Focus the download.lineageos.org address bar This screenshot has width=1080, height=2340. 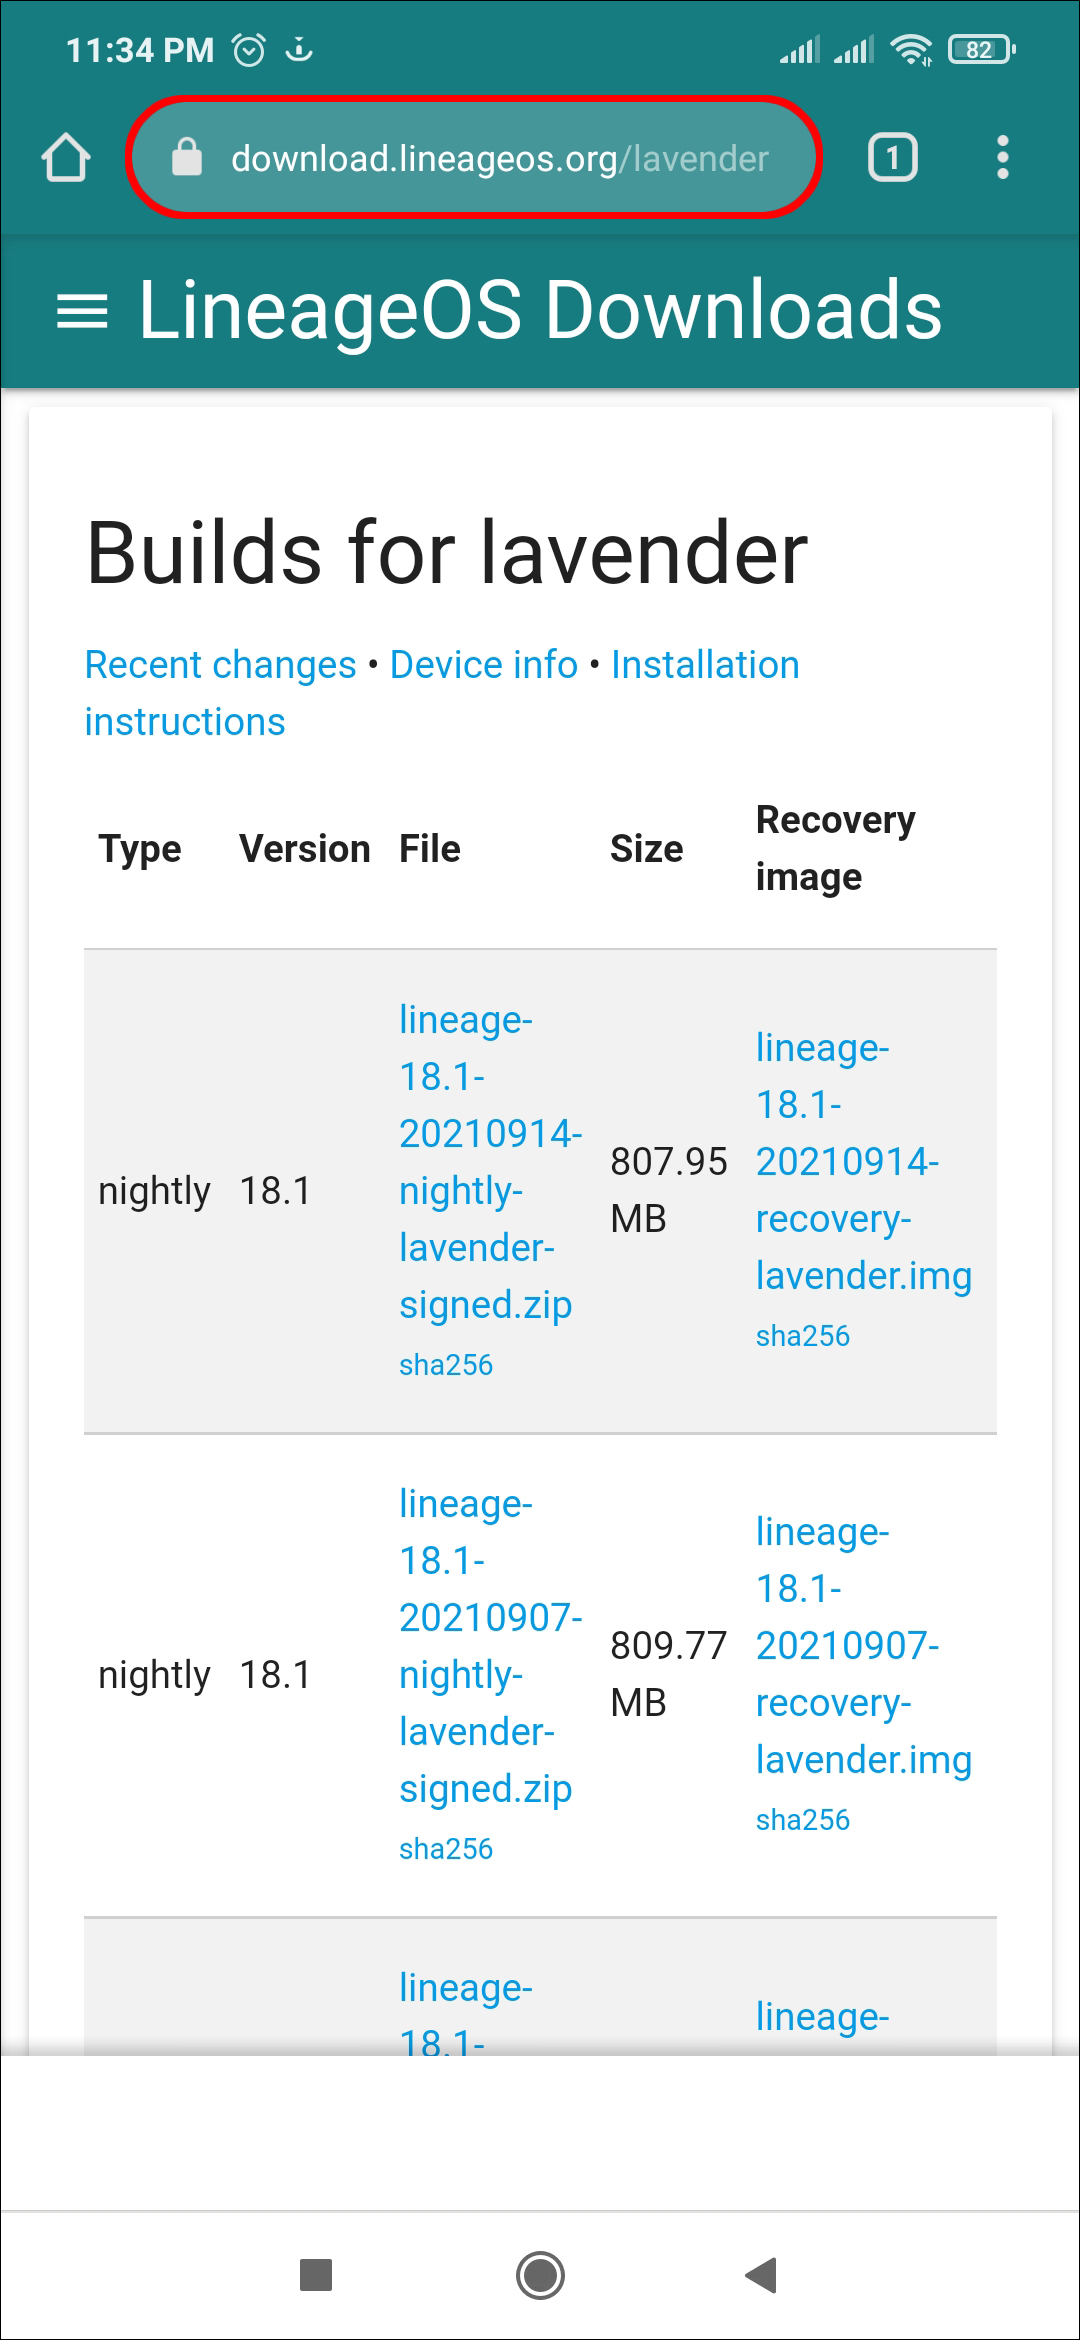point(500,158)
